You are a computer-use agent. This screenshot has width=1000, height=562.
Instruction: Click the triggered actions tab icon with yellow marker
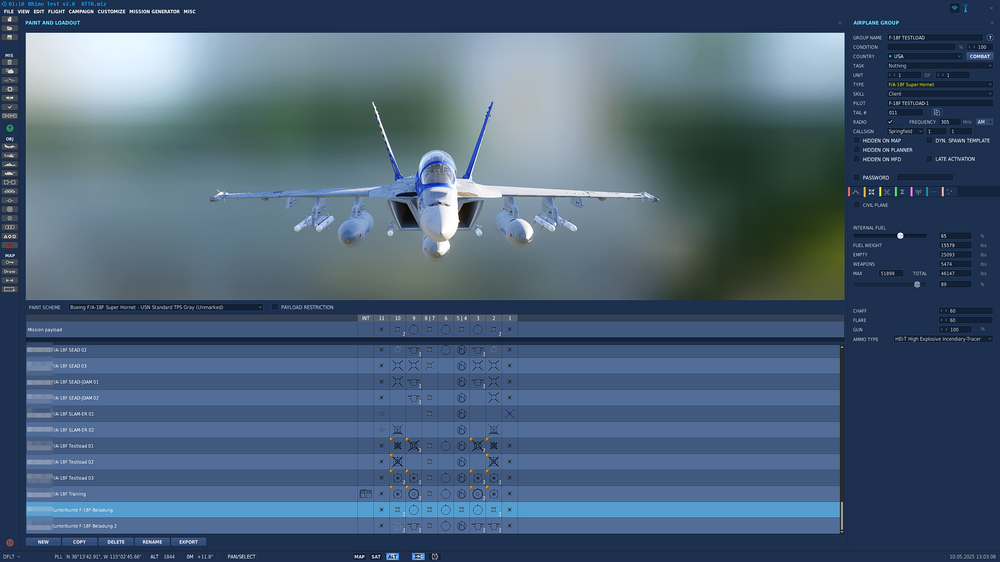pyautogui.click(x=887, y=192)
